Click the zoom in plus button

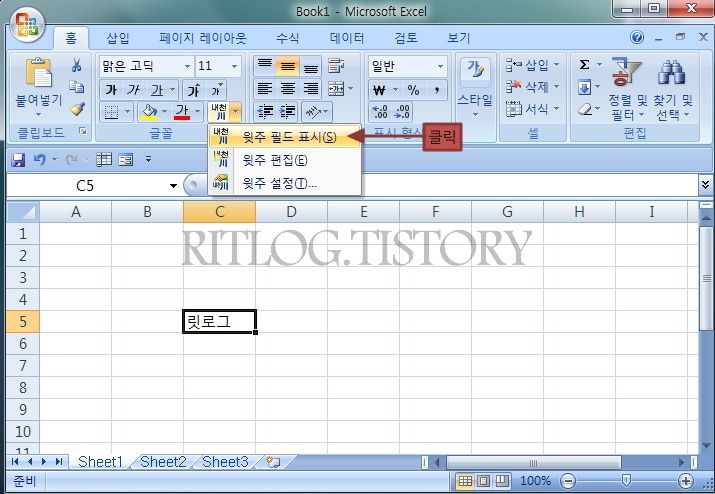click(686, 481)
